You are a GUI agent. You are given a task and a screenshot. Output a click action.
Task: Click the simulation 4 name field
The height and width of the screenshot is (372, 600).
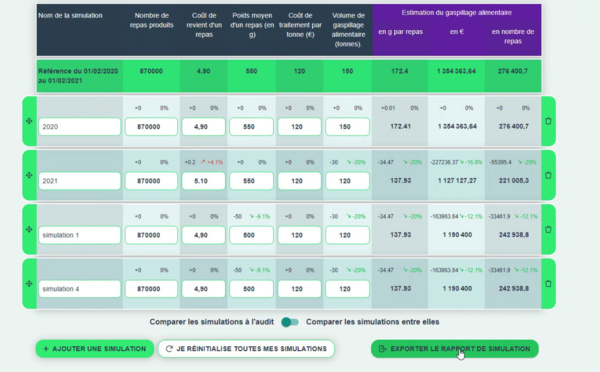pos(80,289)
